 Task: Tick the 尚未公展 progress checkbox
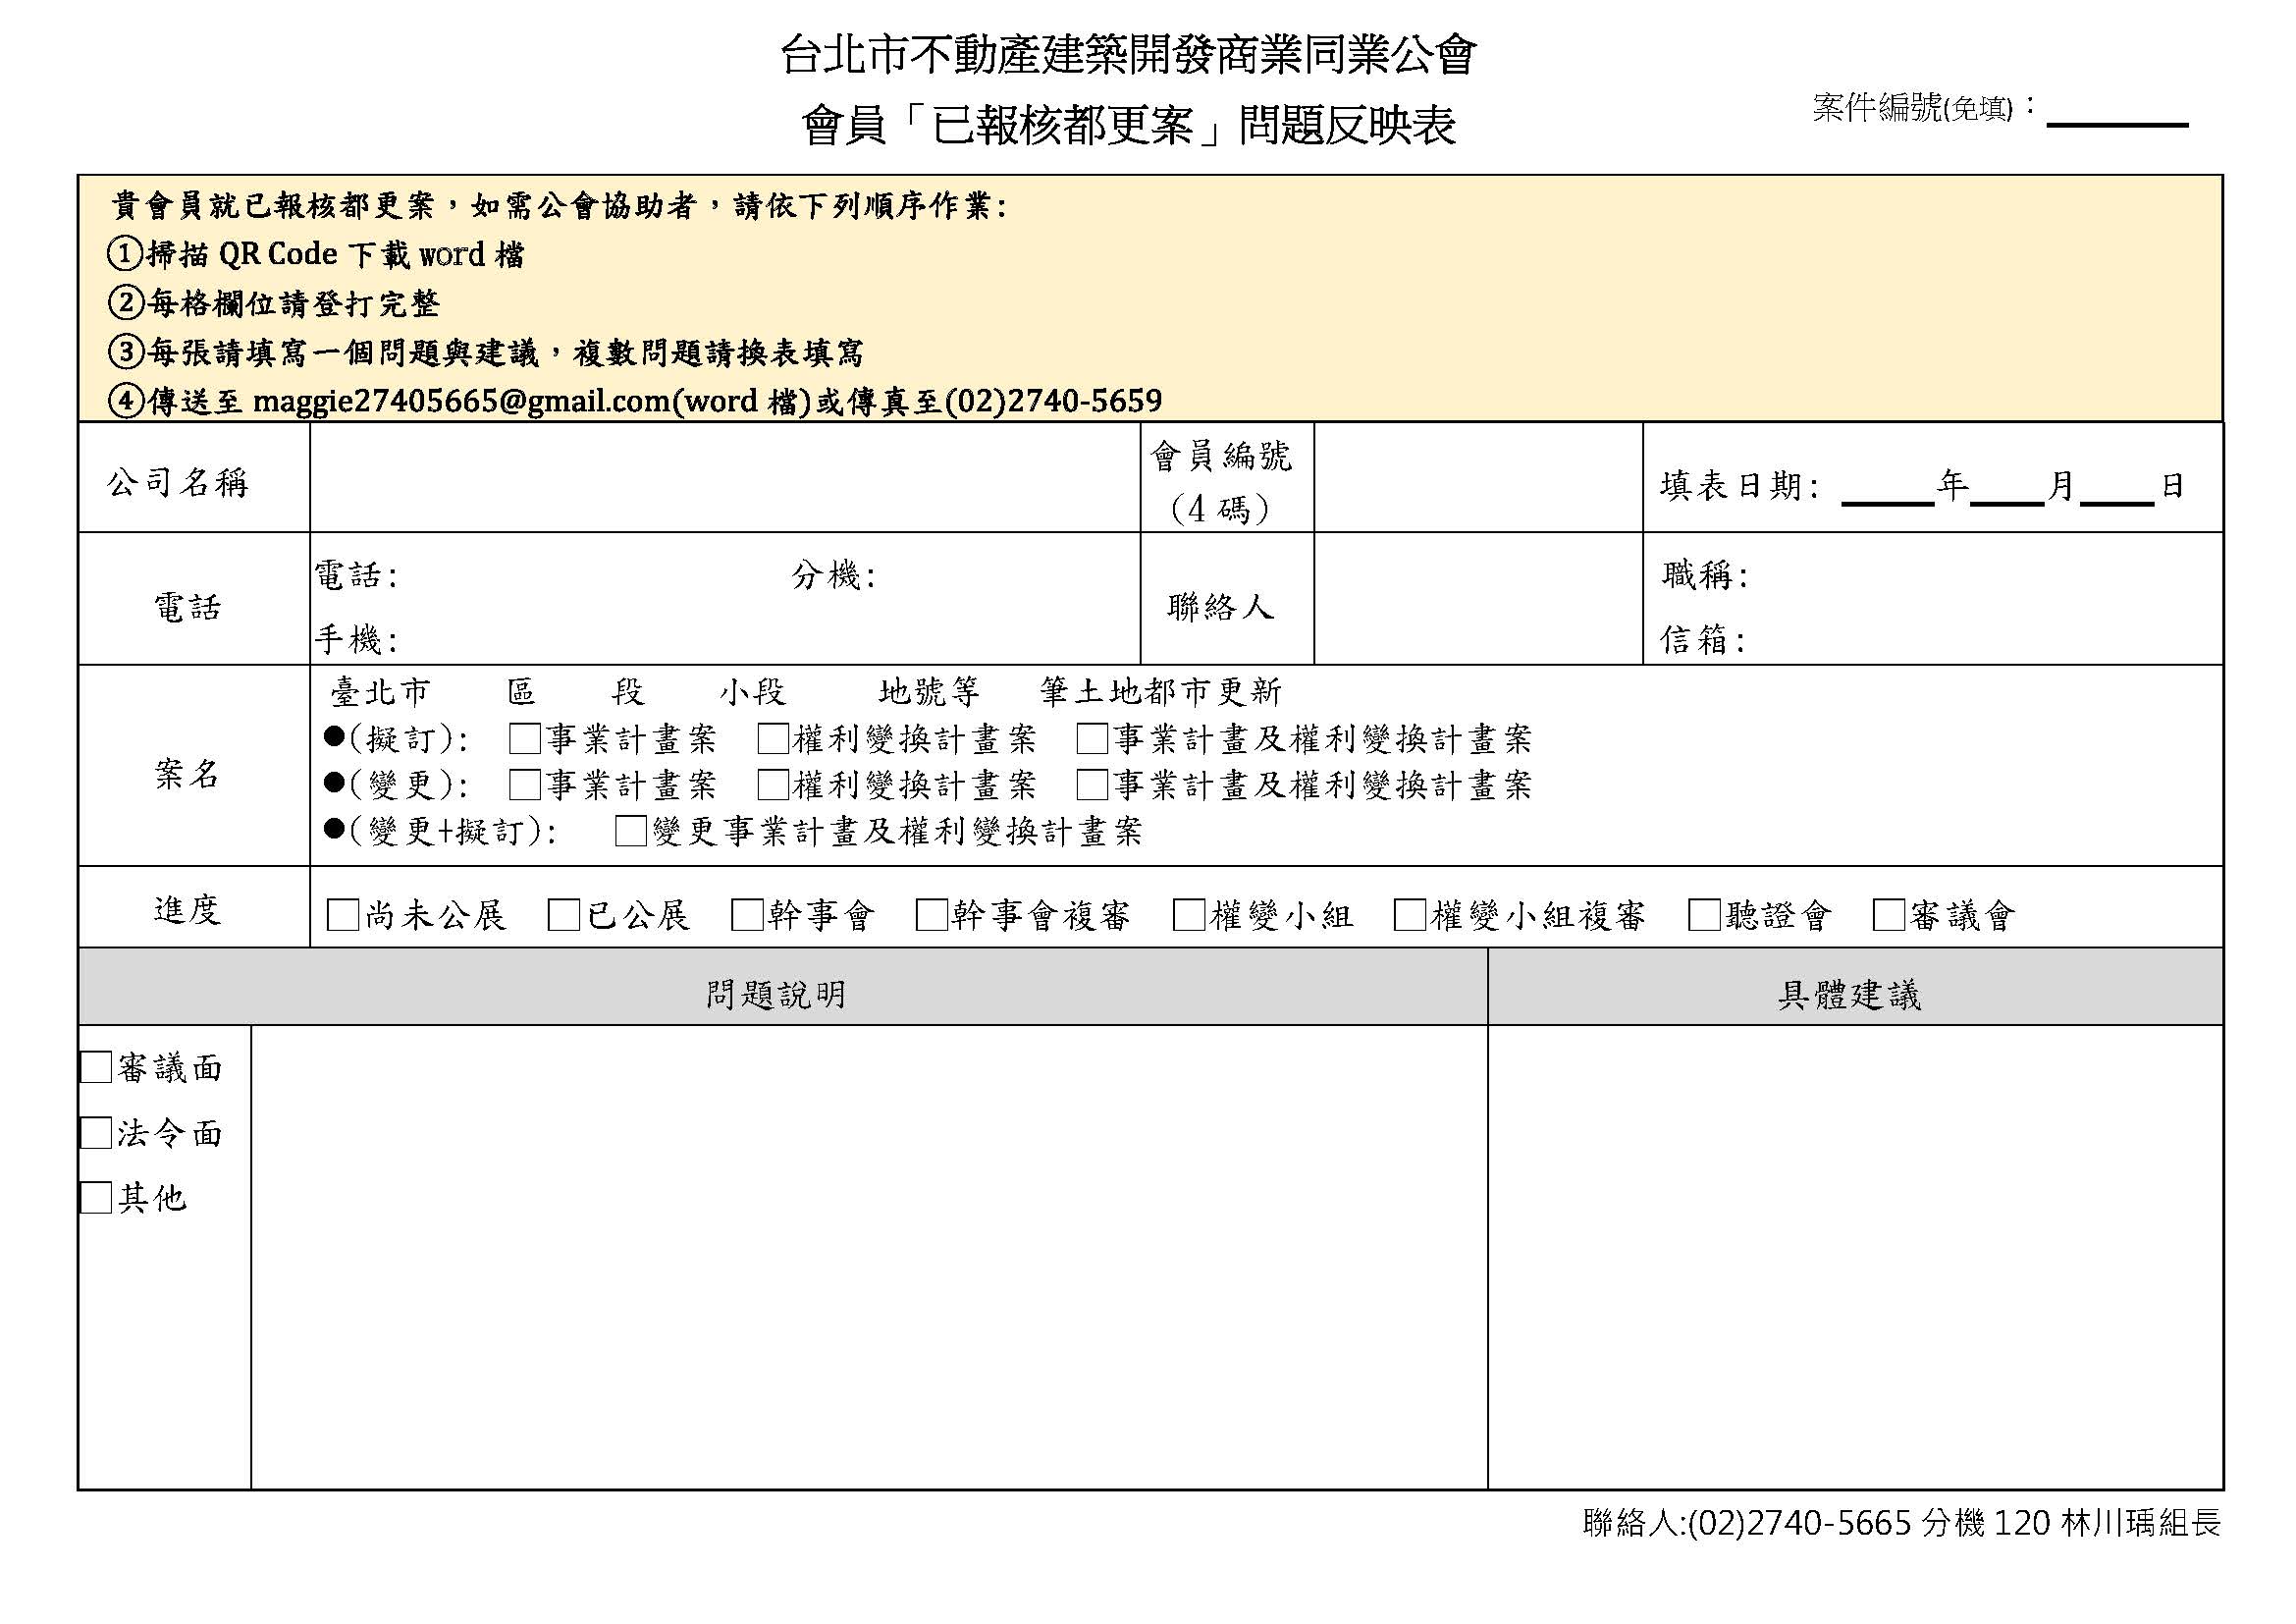[x=343, y=915]
